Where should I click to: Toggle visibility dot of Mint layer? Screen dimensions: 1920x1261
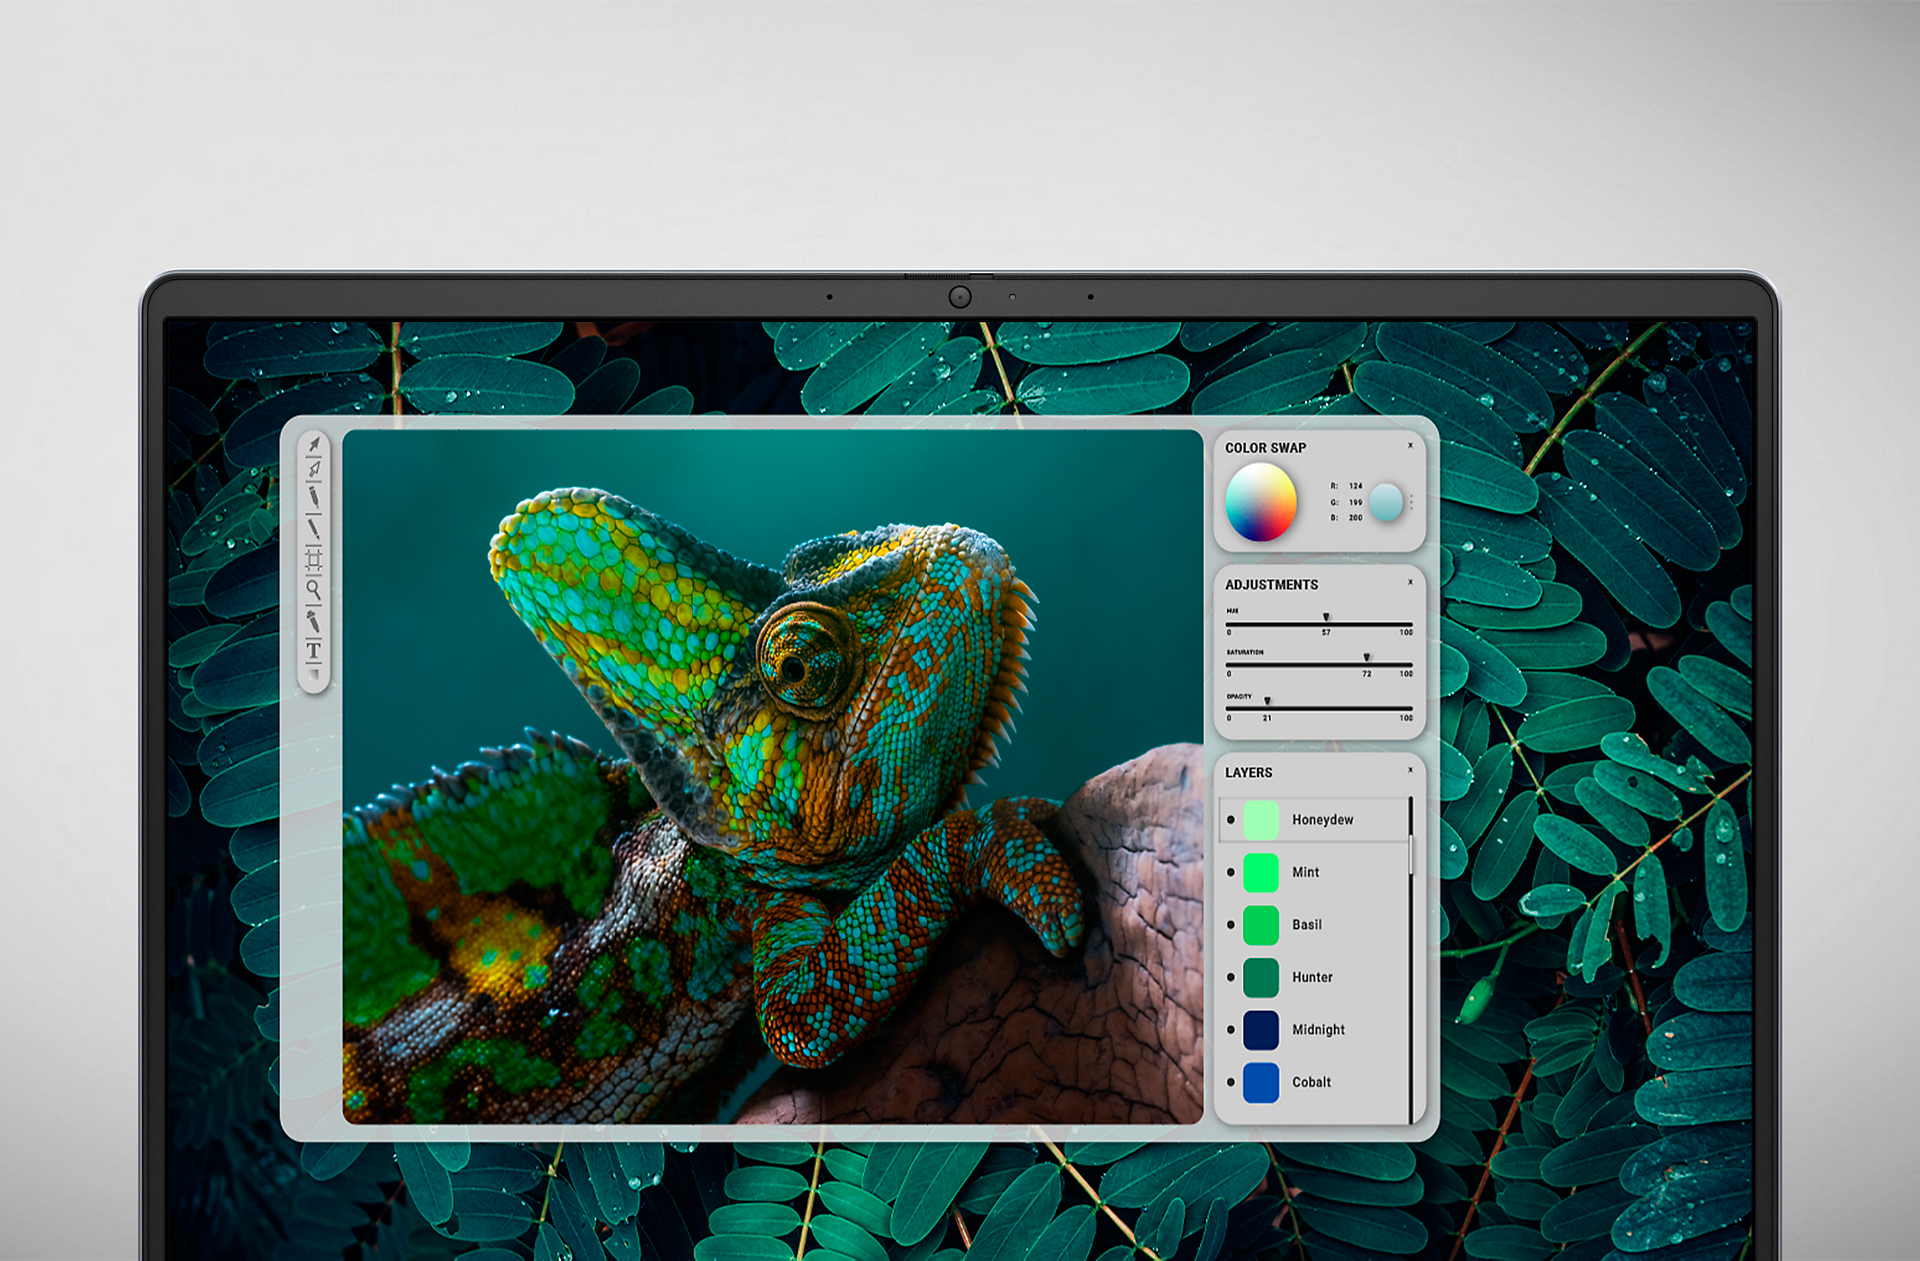[x=1230, y=872]
